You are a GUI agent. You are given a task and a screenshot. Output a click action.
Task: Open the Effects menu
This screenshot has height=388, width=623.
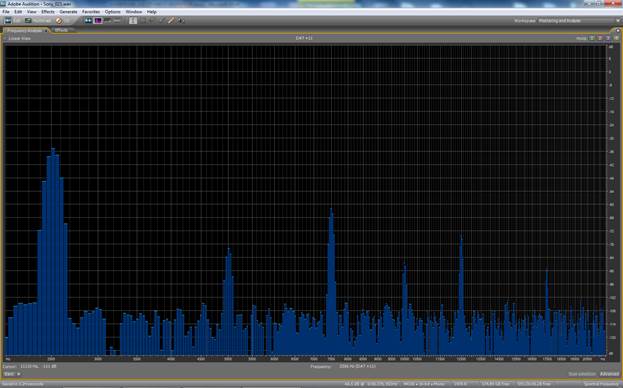coord(48,12)
